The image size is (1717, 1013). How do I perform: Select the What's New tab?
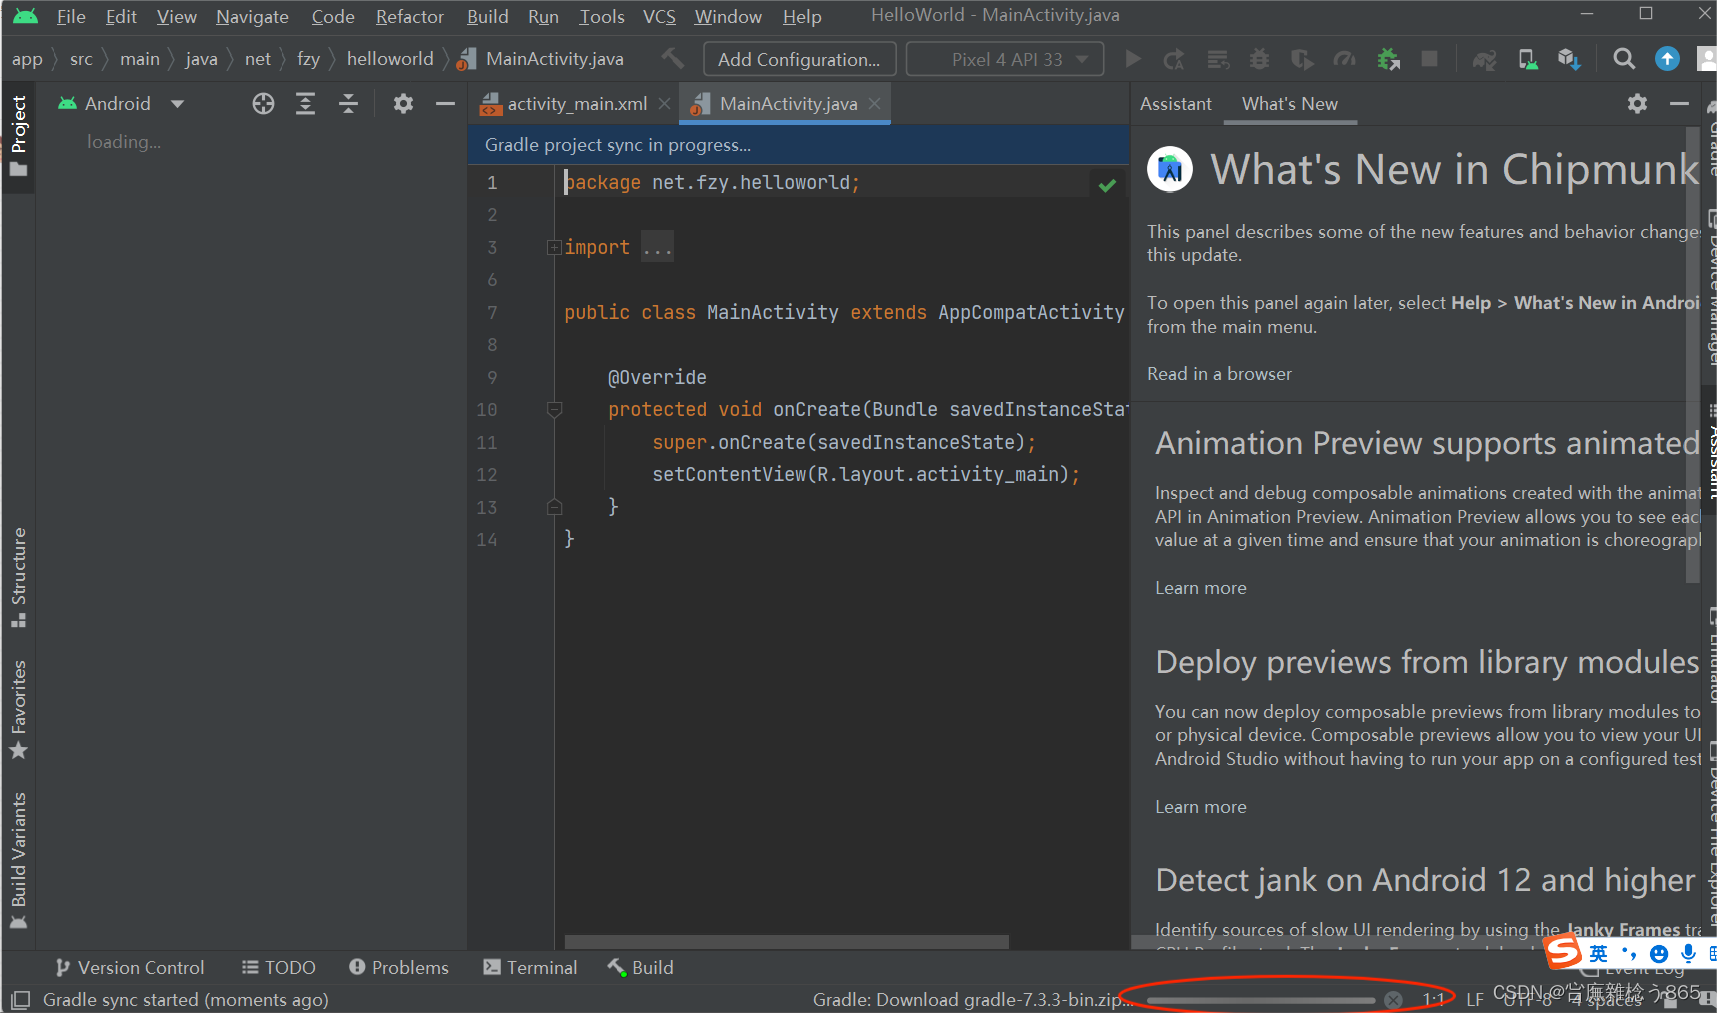[x=1289, y=103]
